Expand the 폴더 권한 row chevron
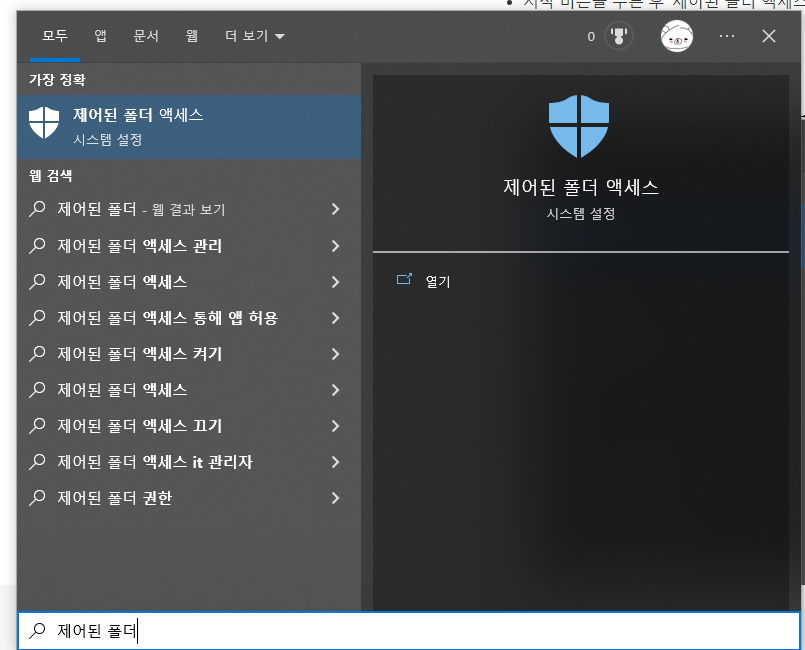Image resolution: width=805 pixels, height=650 pixels. pos(335,498)
